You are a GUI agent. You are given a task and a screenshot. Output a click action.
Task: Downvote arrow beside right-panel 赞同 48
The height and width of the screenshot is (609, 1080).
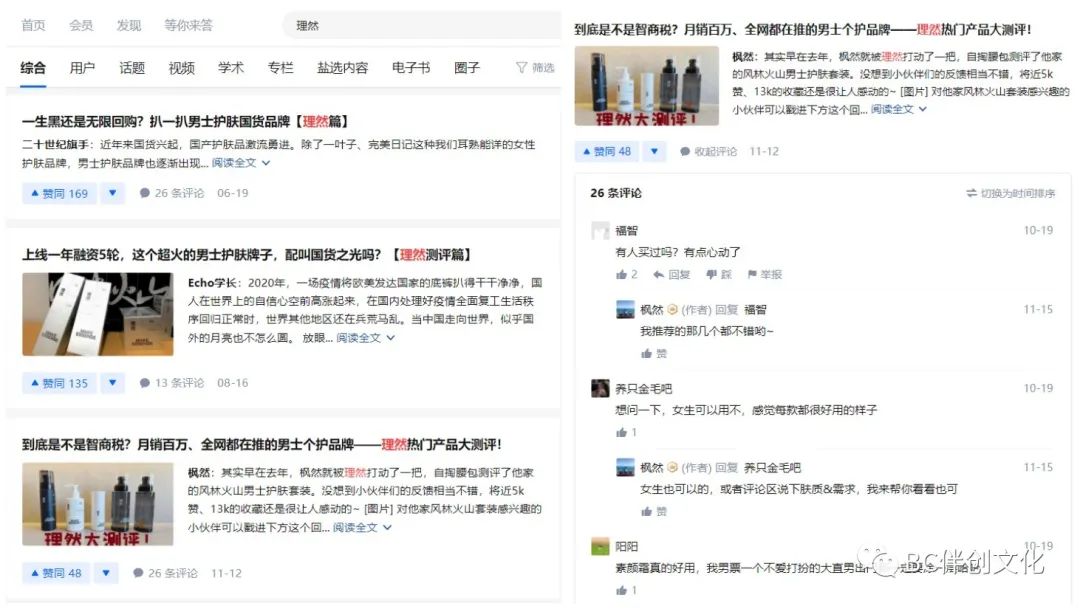click(x=654, y=152)
